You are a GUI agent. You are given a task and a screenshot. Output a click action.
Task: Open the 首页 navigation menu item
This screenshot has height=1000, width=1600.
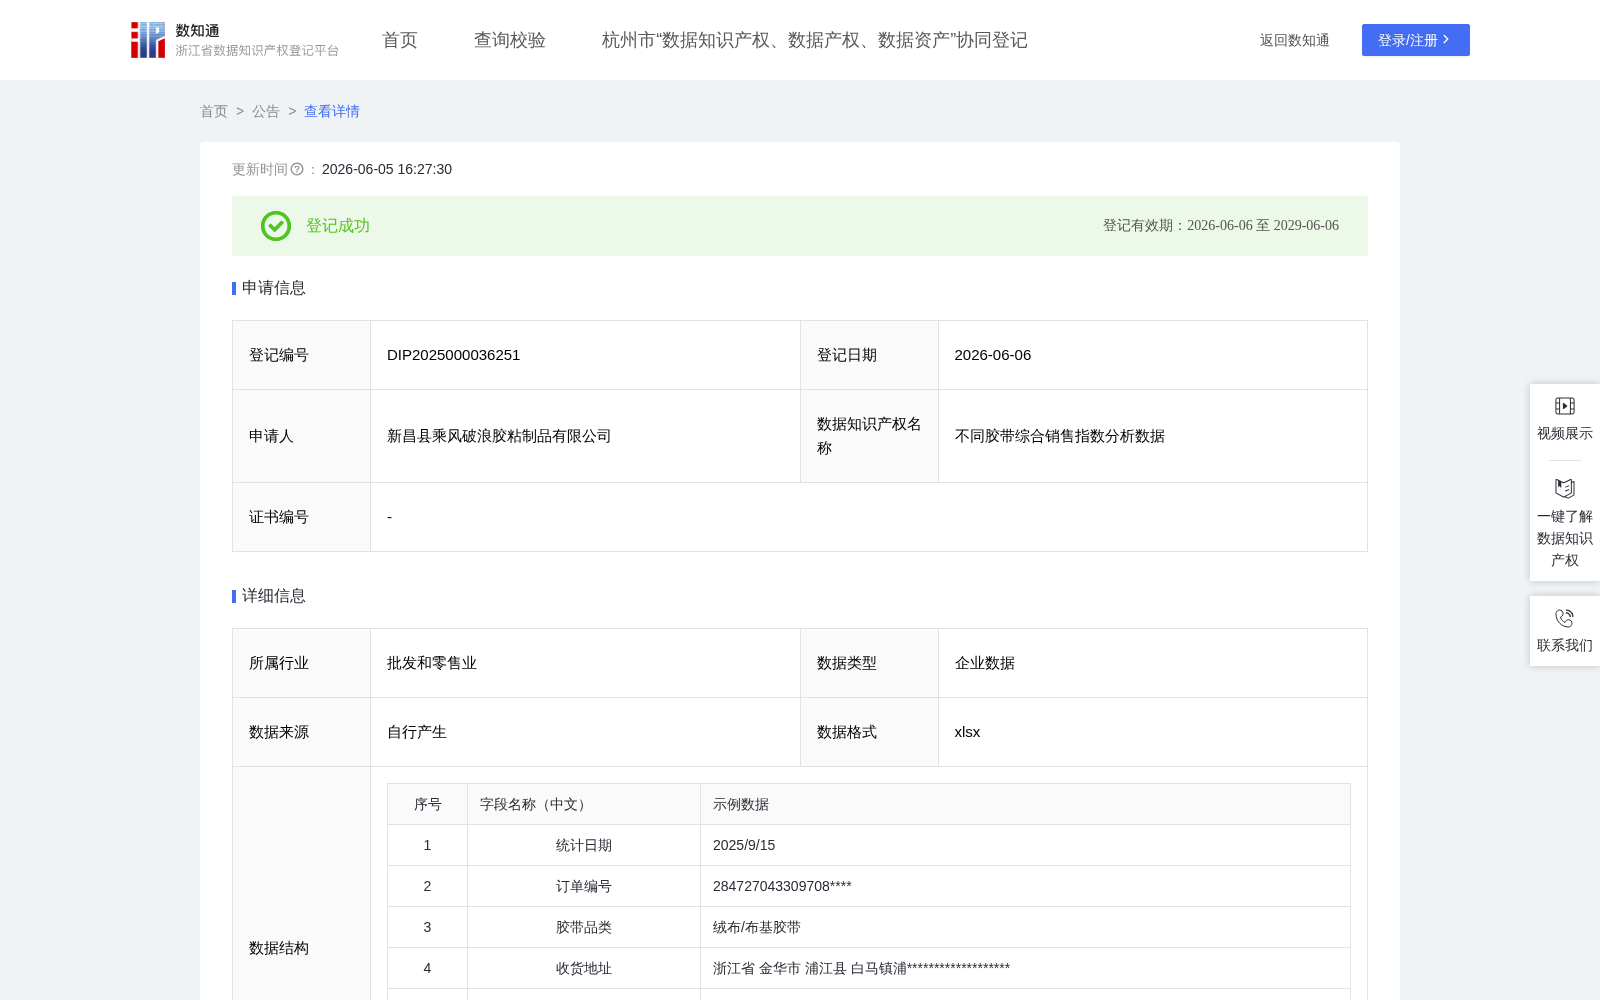pyautogui.click(x=400, y=40)
